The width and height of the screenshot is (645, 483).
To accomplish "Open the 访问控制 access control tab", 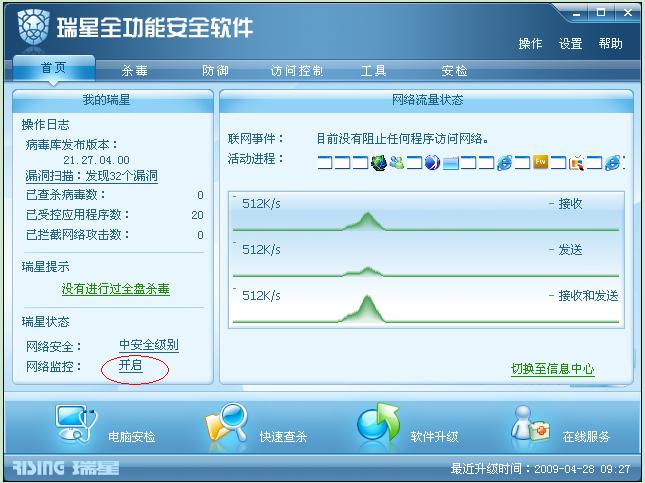I will [297, 71].
